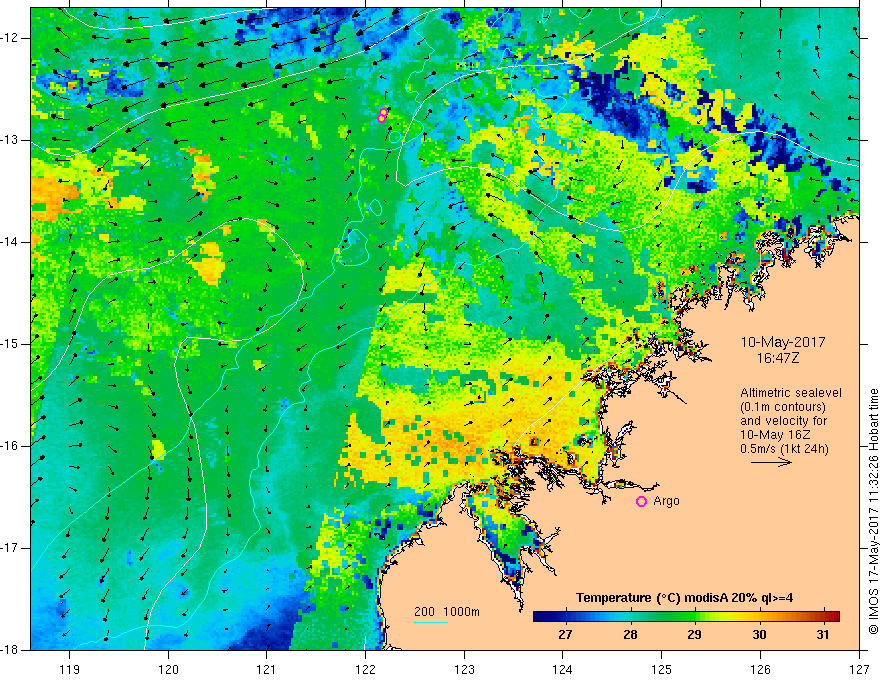Click longitude axis label '127'
Viewport: 880px width, 680px height.
point(859,669)
